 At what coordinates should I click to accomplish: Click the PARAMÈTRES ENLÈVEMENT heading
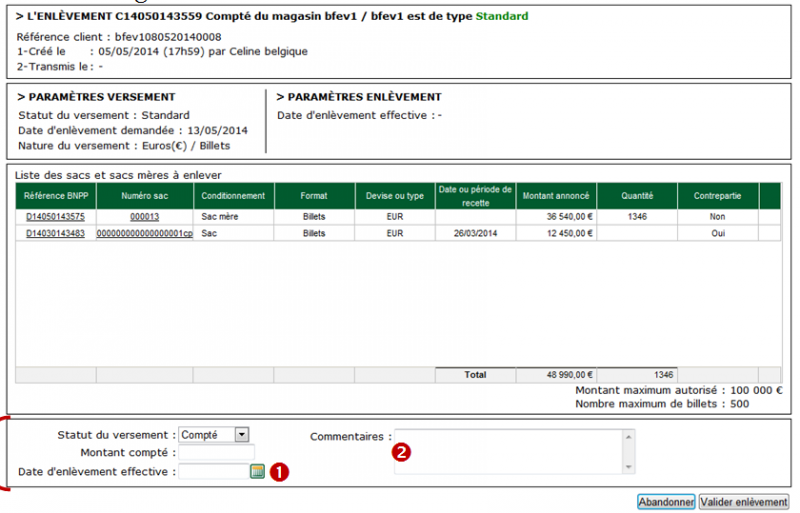click(x=359, y=97)
